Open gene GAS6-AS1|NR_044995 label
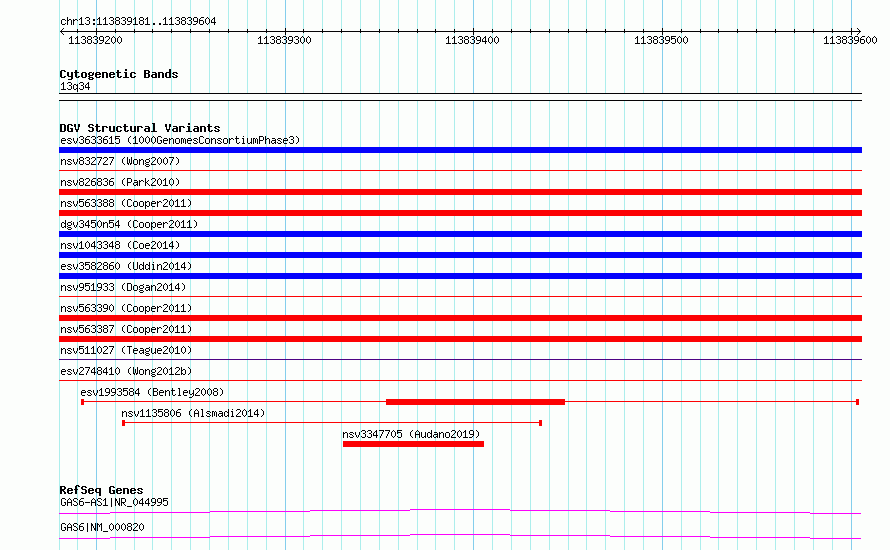The height and width of the screenshot is (550, 890). point(114,502)
